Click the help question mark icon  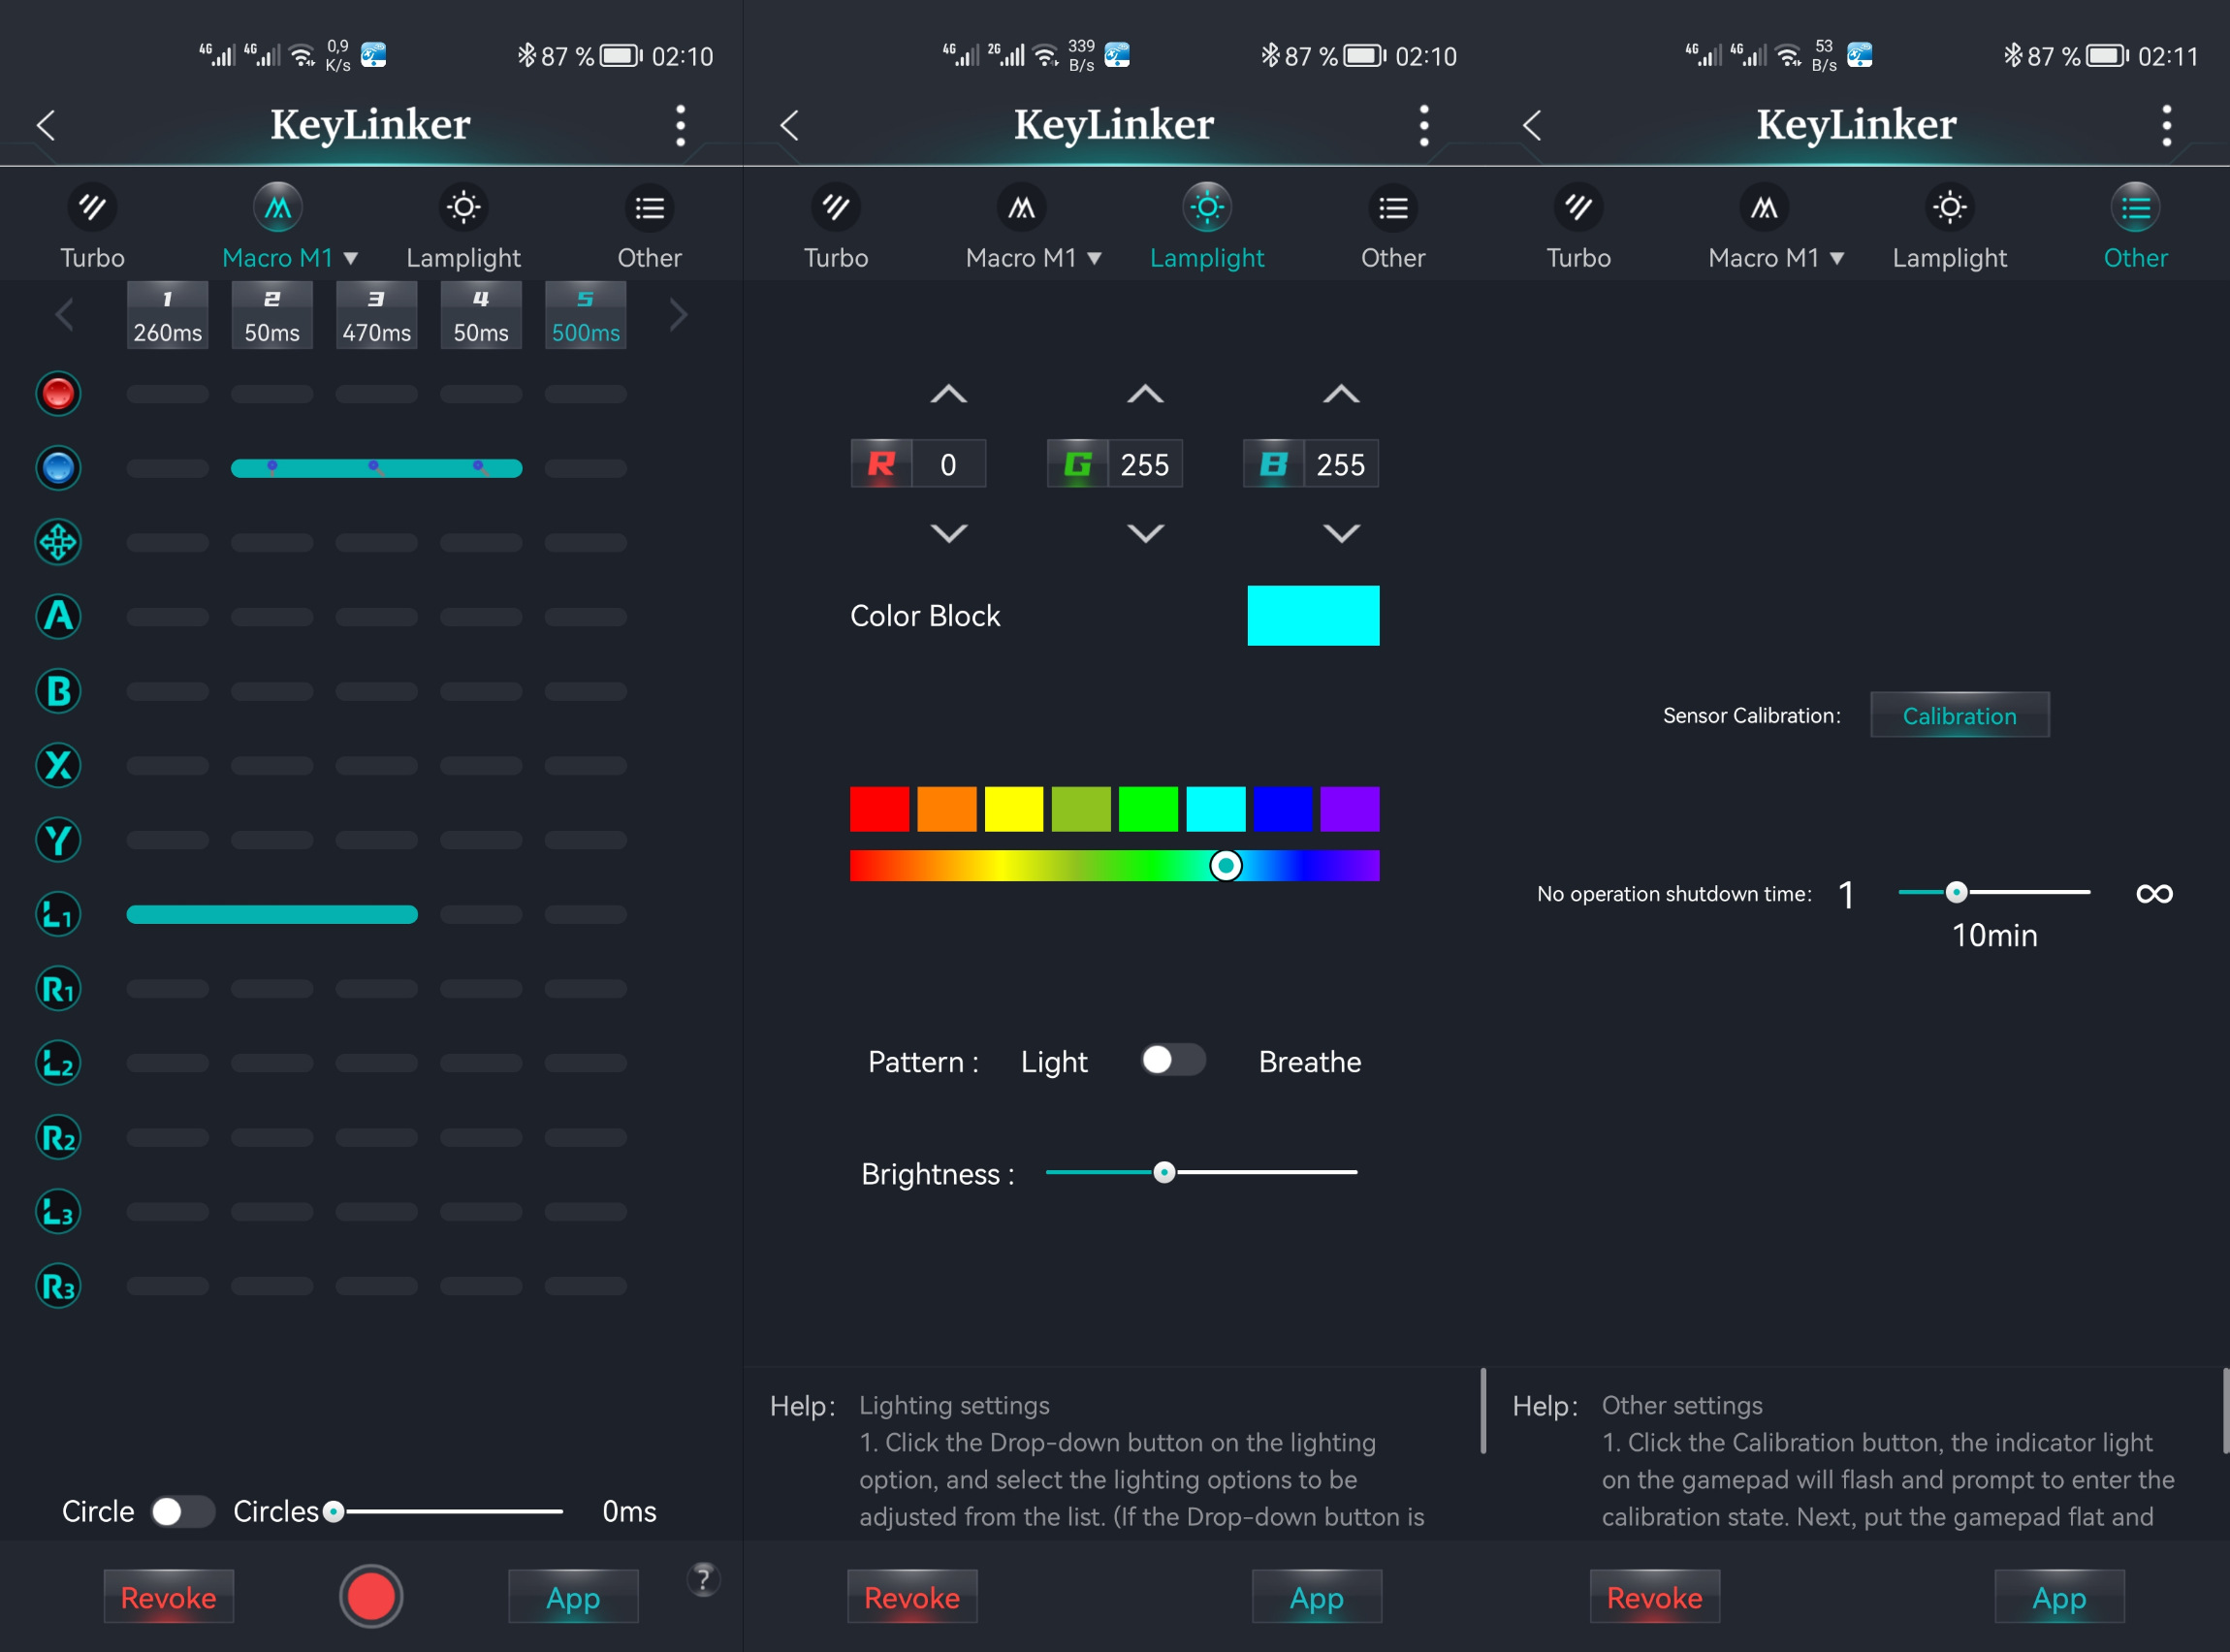coord(703,1579)
